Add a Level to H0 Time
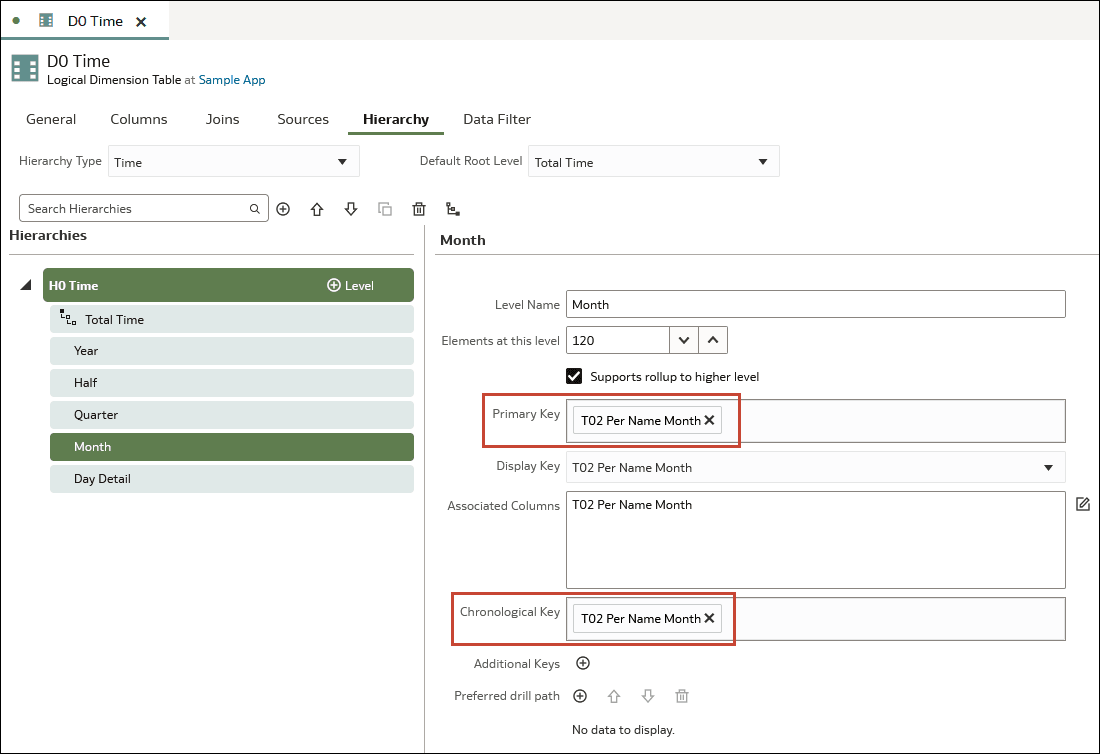 click(350, 285)
